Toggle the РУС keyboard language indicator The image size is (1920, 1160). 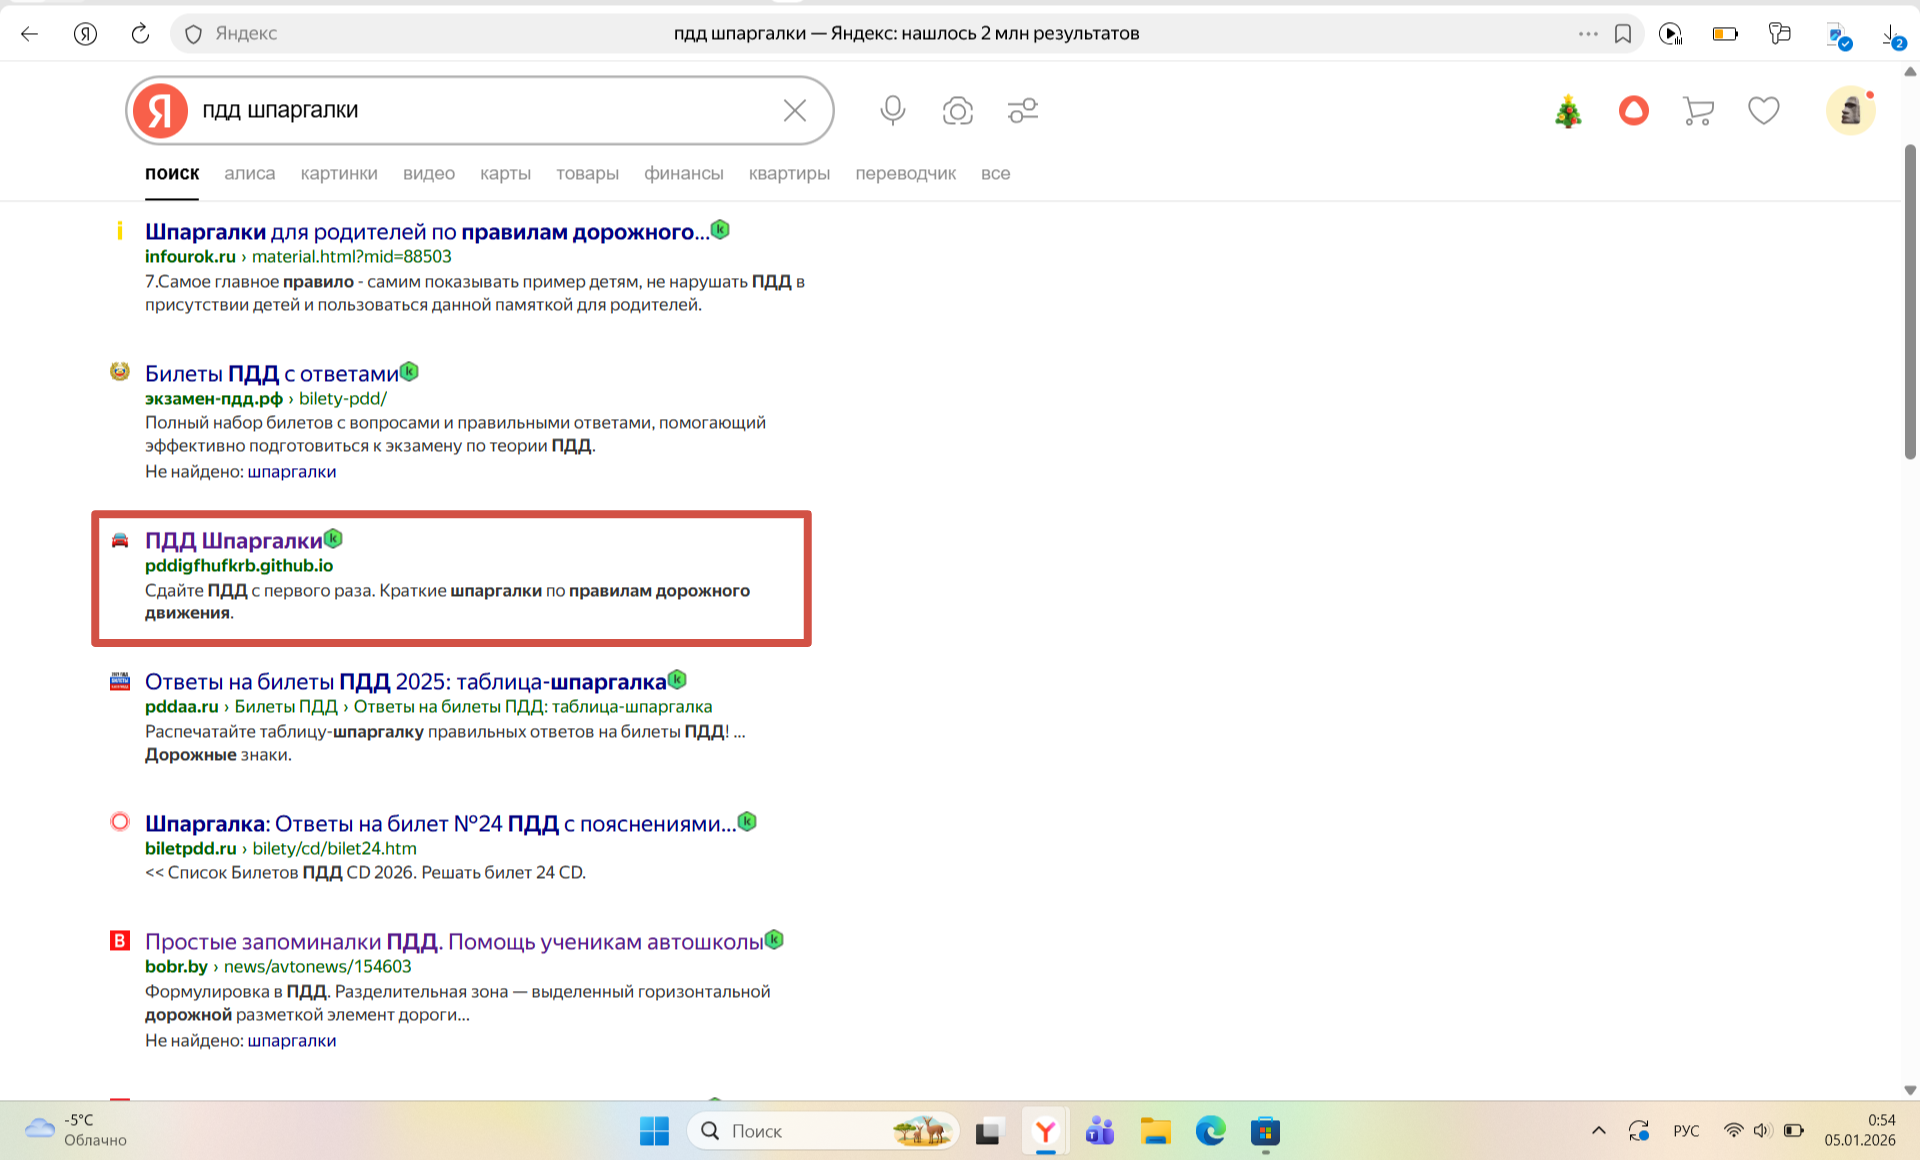(x=1686, y=1131)
